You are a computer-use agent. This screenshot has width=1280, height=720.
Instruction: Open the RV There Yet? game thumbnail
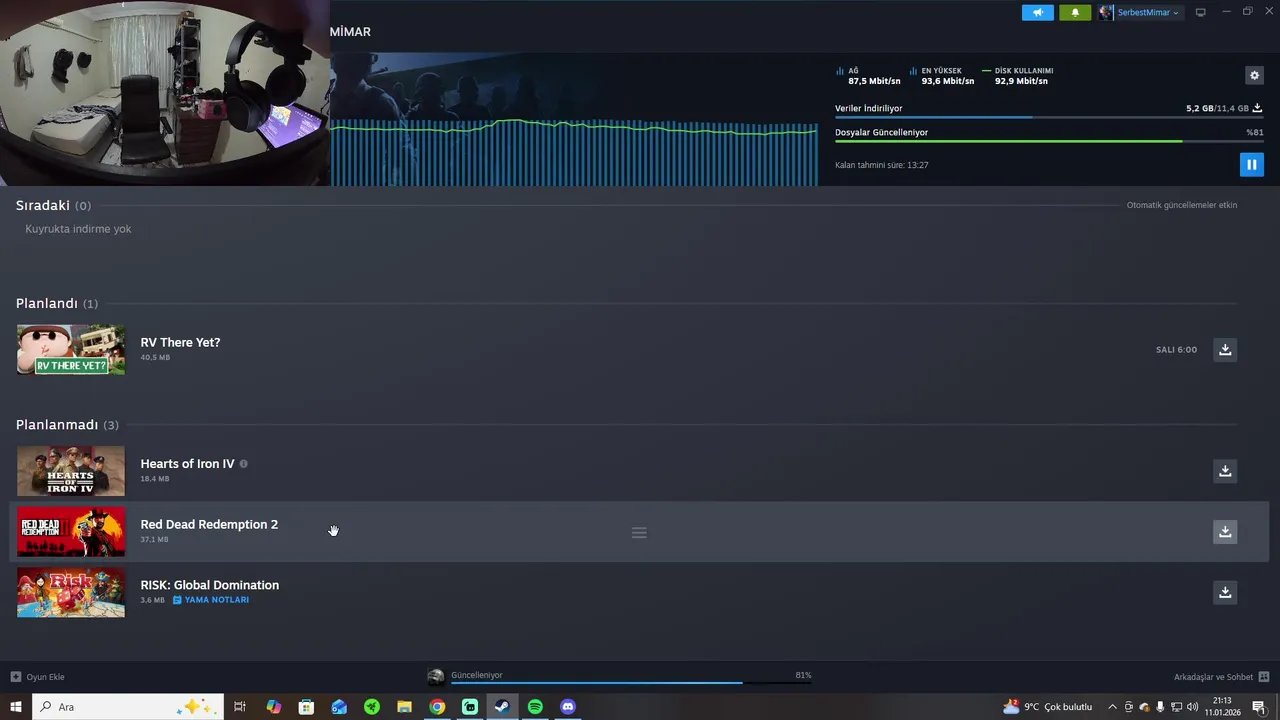tap(71, 349)
